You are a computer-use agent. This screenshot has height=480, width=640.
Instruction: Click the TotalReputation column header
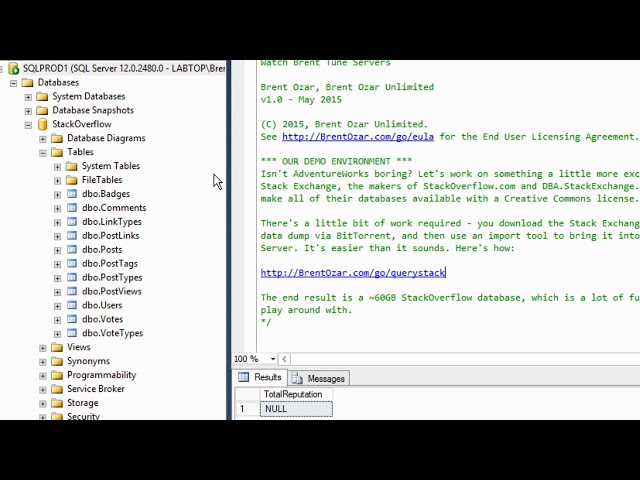pyautogui.click(x=296, y=394)
